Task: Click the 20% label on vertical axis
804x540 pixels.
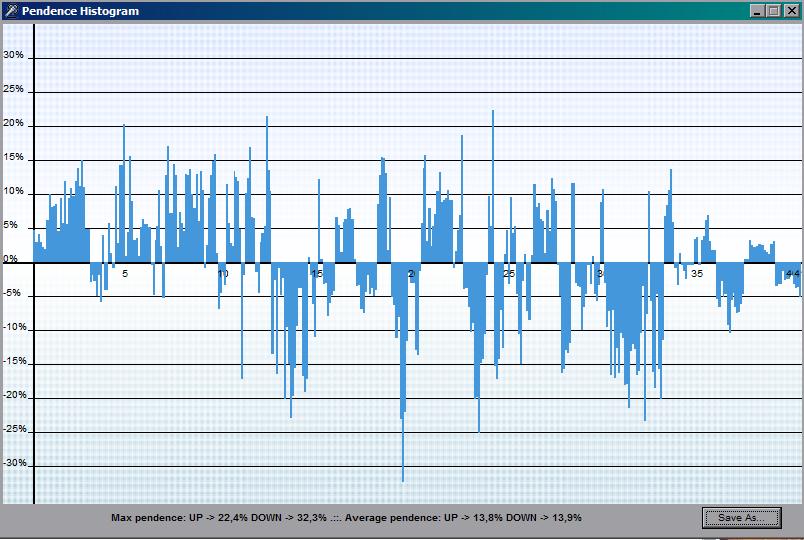Action: point(14,124)
